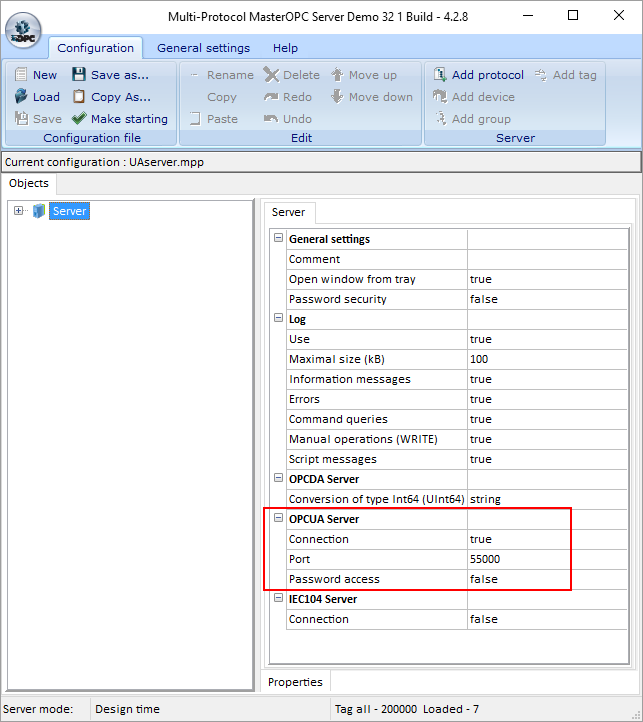Screen dimensions: 643x722
Task: Minimize the MasterOPC Server window
Action: click(528, 15)
